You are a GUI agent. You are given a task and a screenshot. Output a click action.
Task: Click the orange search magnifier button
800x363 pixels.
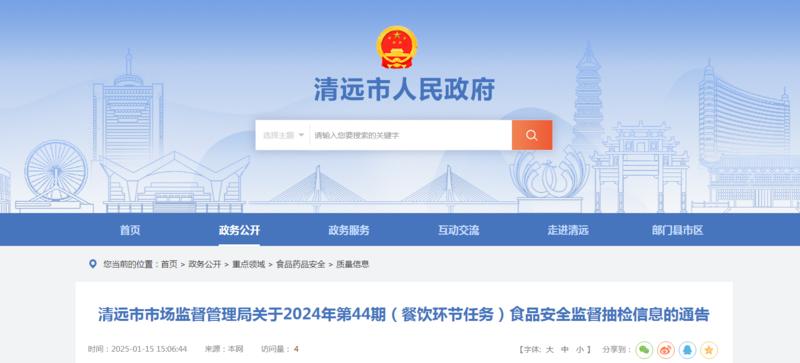[x=532, y=135]
